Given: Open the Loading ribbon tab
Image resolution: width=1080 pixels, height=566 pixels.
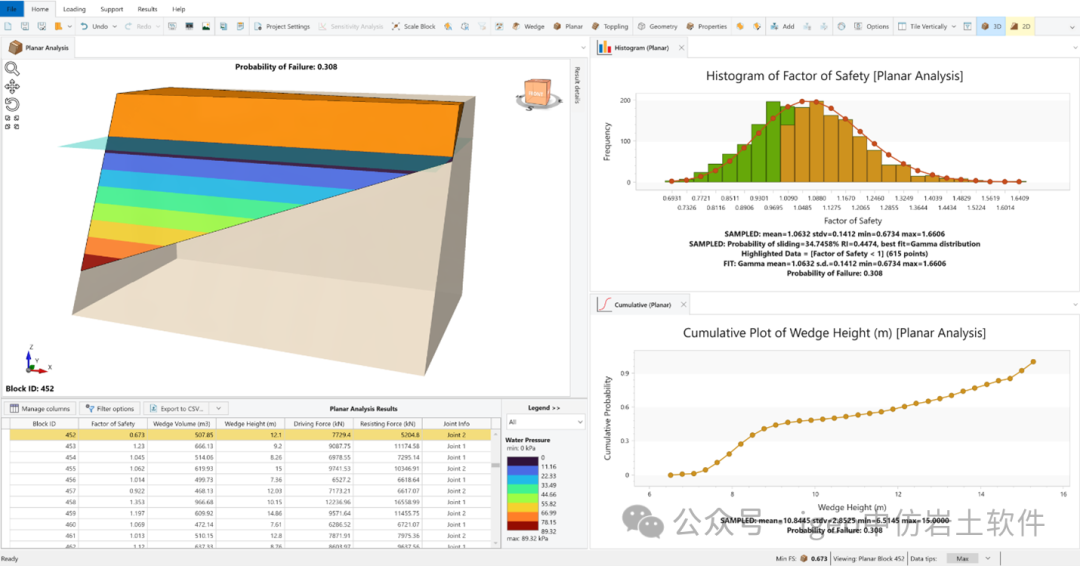Looking at the screenshot, I should pos(74,8).
